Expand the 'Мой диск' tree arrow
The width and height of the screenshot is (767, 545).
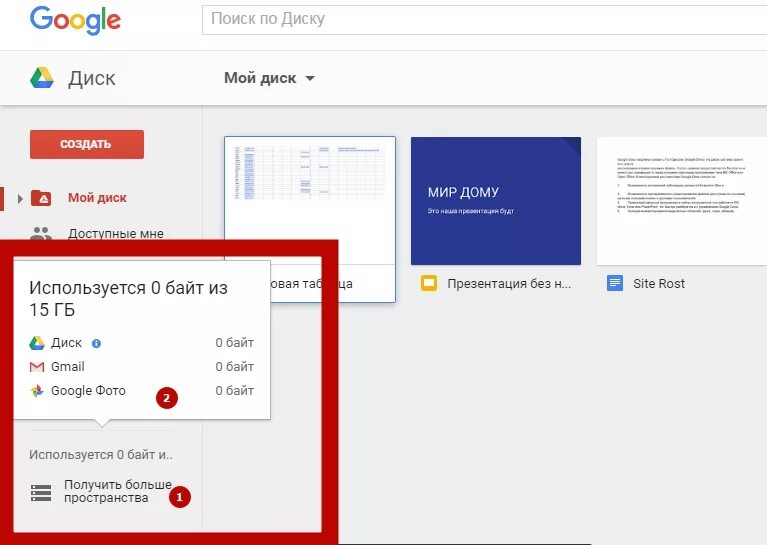point(20,199)
